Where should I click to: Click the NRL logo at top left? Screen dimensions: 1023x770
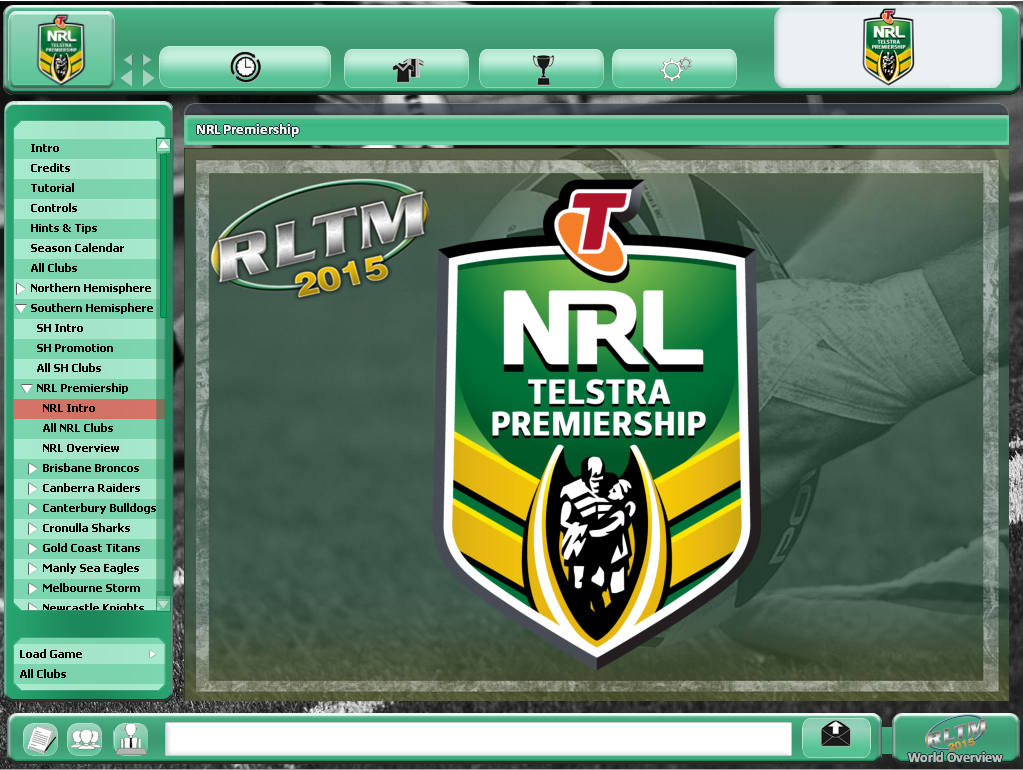(60, 49)
